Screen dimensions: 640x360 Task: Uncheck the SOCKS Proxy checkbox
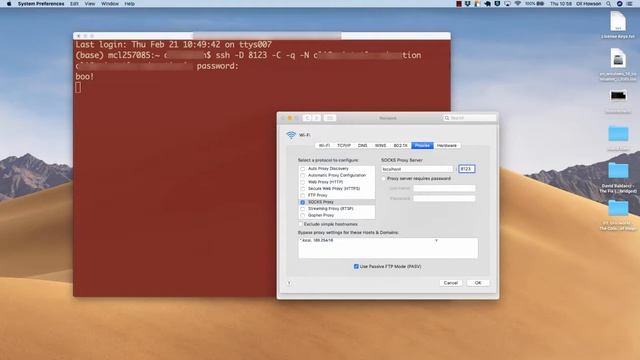click(302, 202)
